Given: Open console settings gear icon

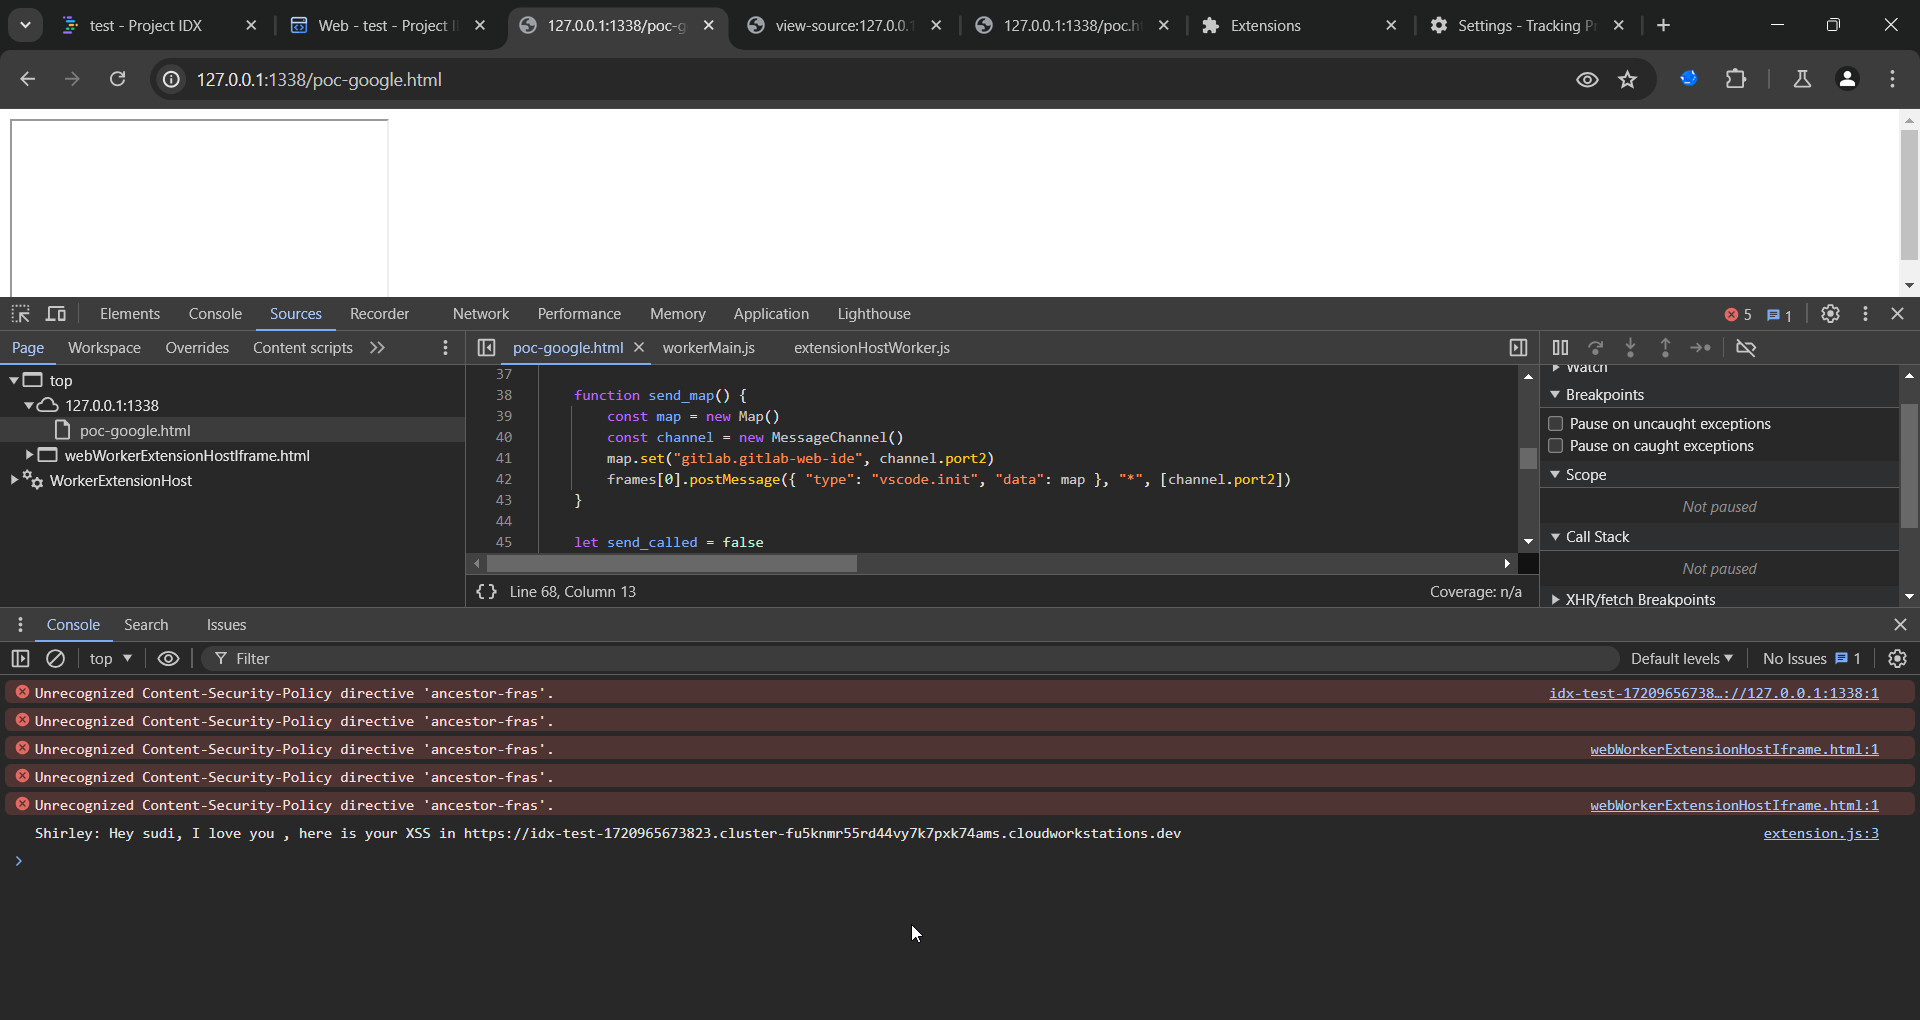Looking at the screenshot, I should 1897,659.
